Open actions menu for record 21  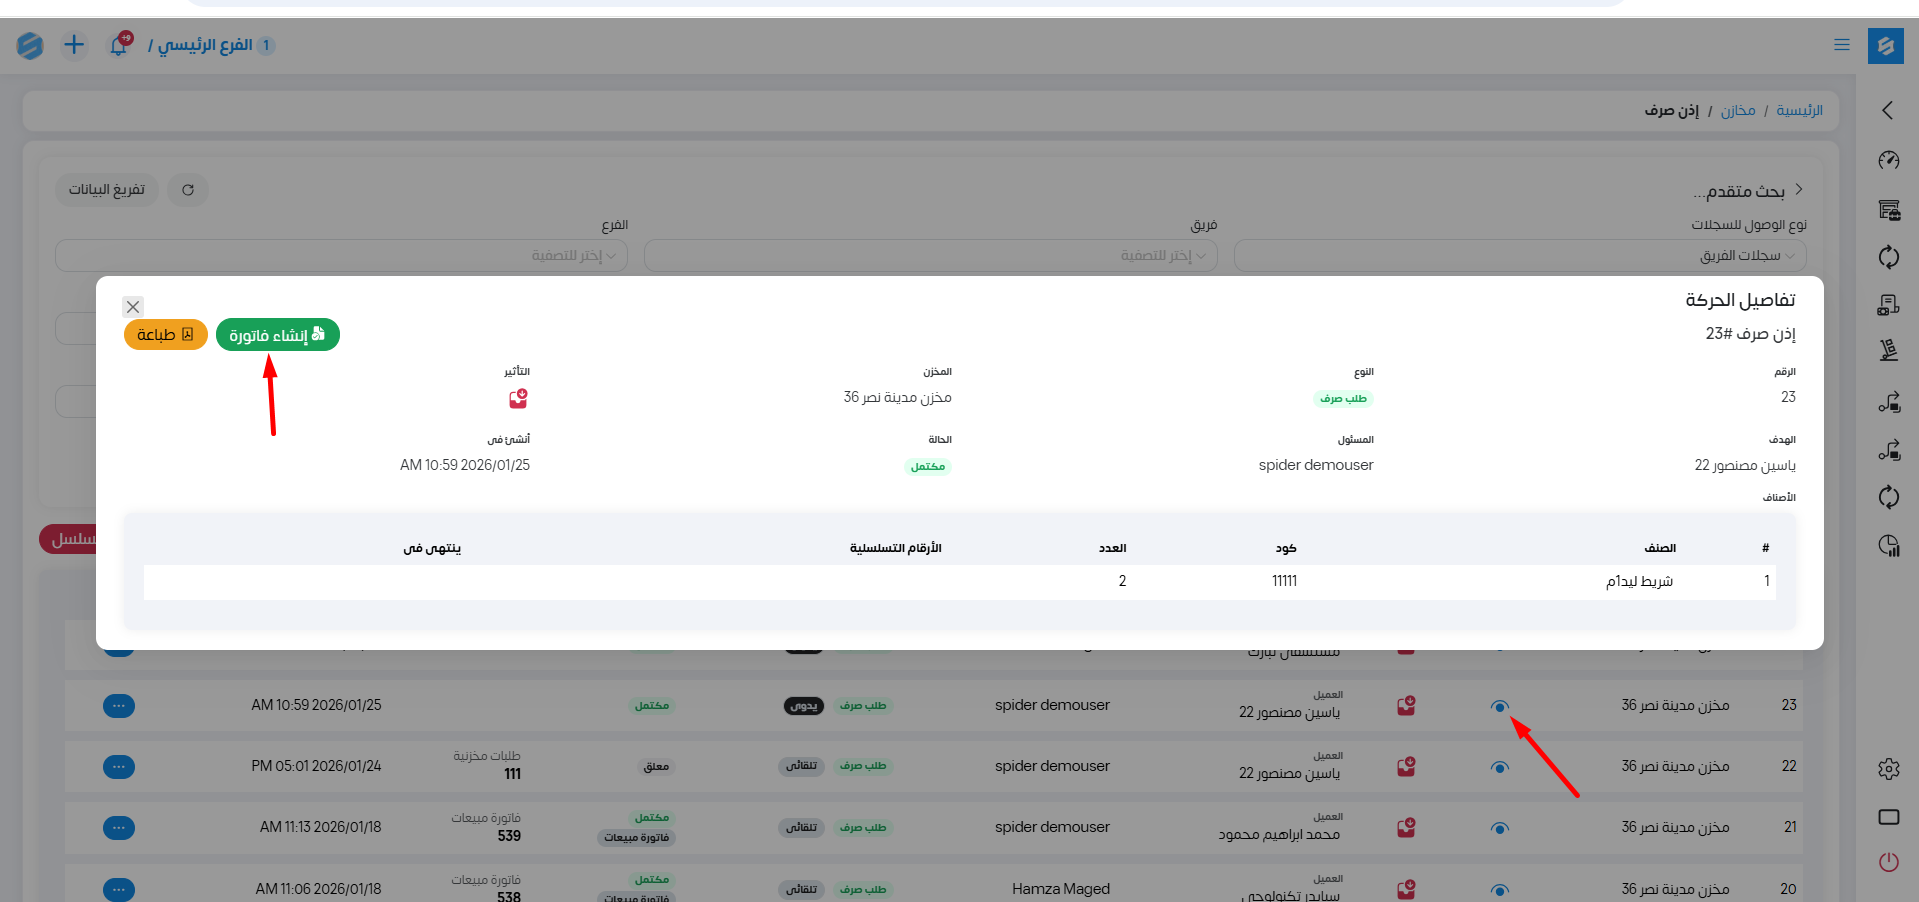click(119, 828)
